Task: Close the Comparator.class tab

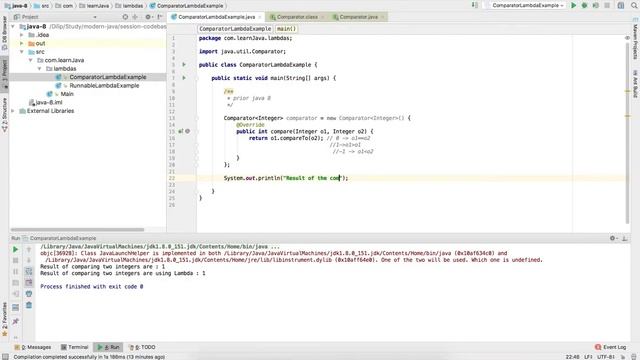Action: click(322, 17)
